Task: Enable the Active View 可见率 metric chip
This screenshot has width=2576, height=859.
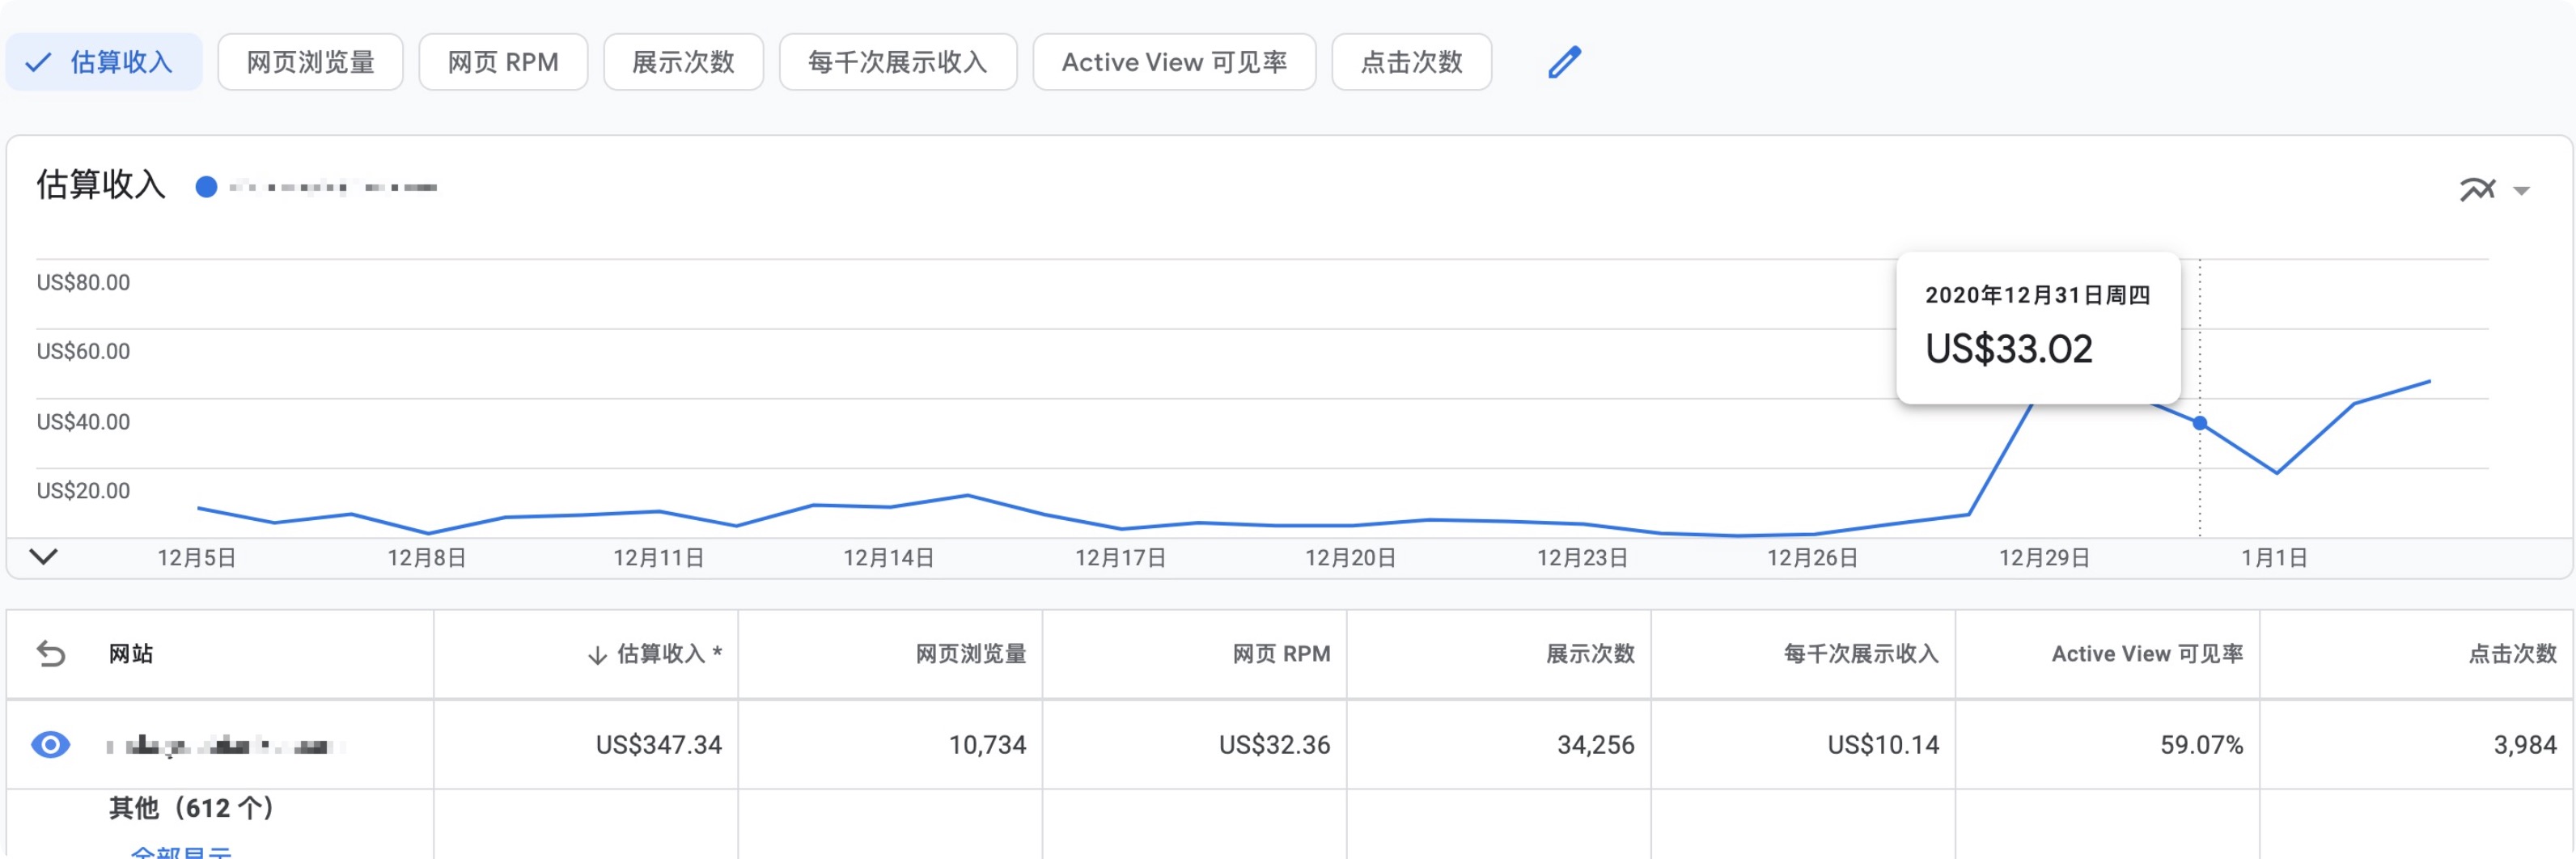Action: 1173,62
